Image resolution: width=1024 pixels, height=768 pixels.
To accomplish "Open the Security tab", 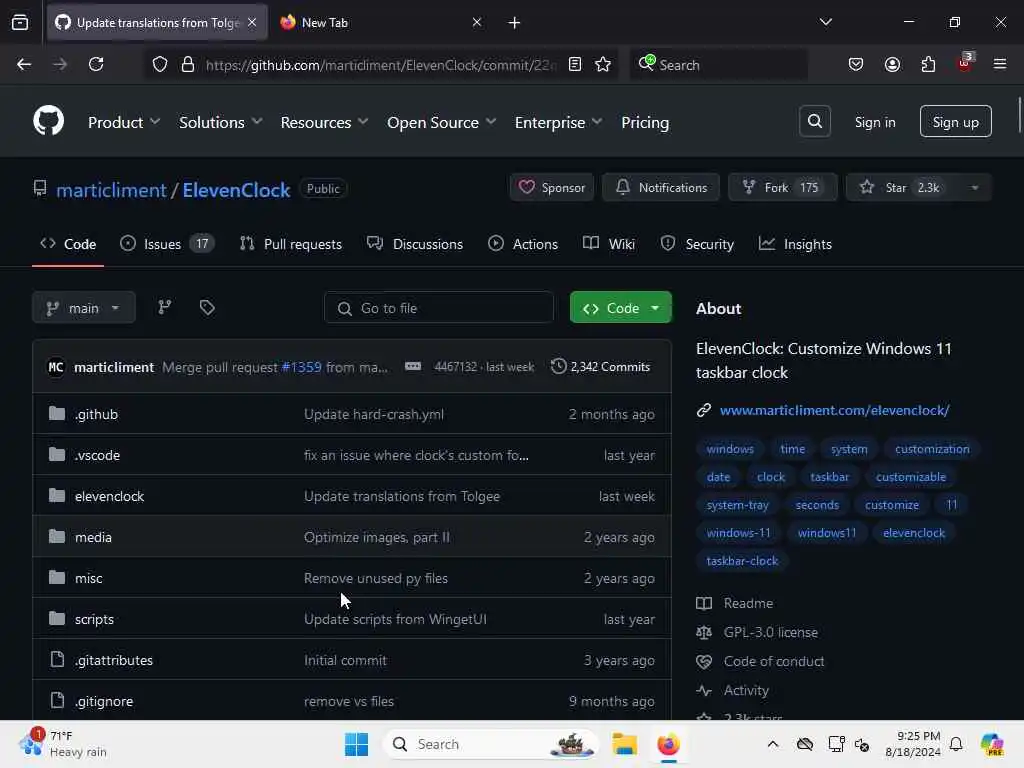I will [697, 244].
